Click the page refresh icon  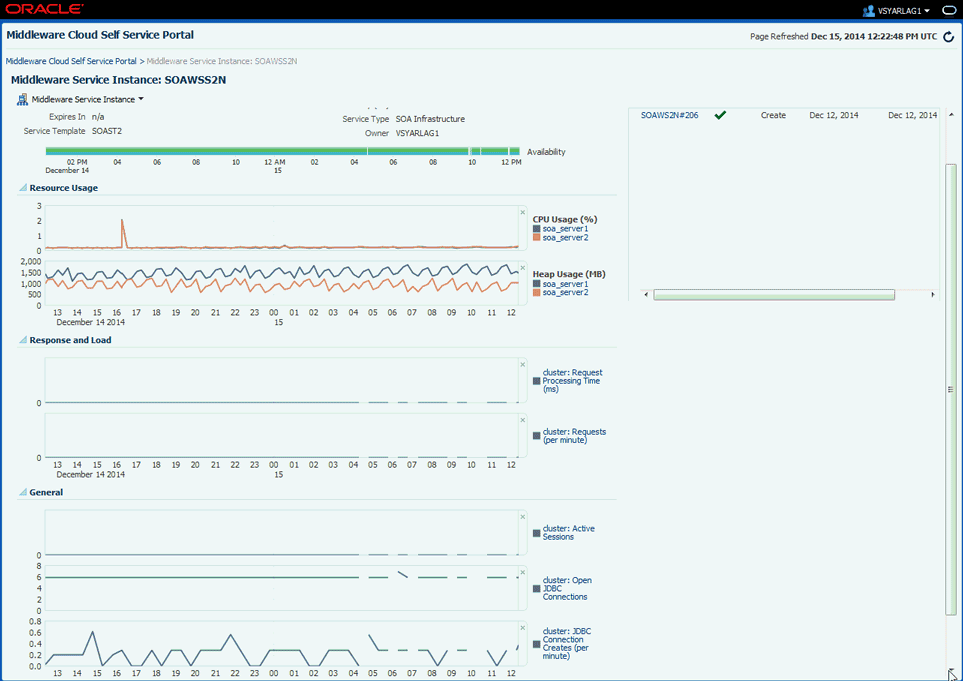pyautogui.click(x=948, y=37)
